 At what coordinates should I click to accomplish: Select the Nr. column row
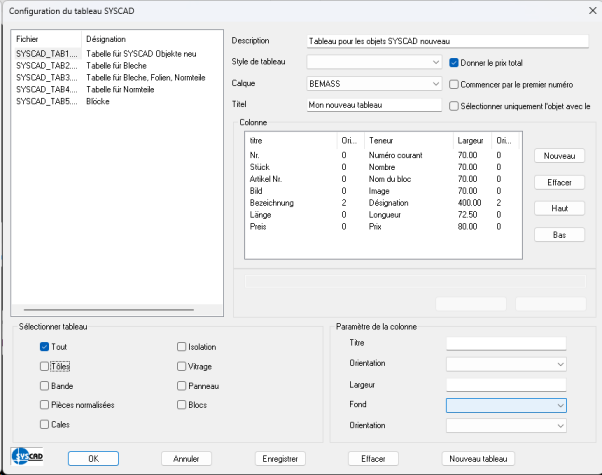pos(383,155)
